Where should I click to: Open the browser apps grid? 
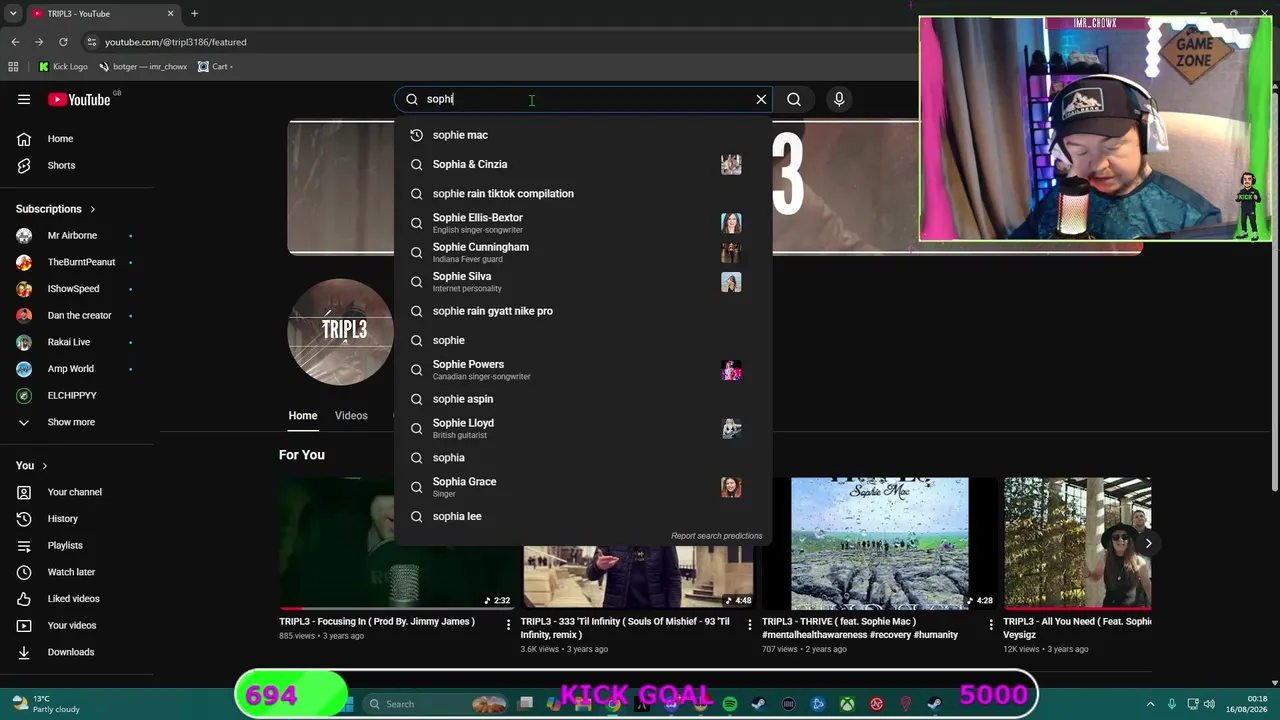13,67
